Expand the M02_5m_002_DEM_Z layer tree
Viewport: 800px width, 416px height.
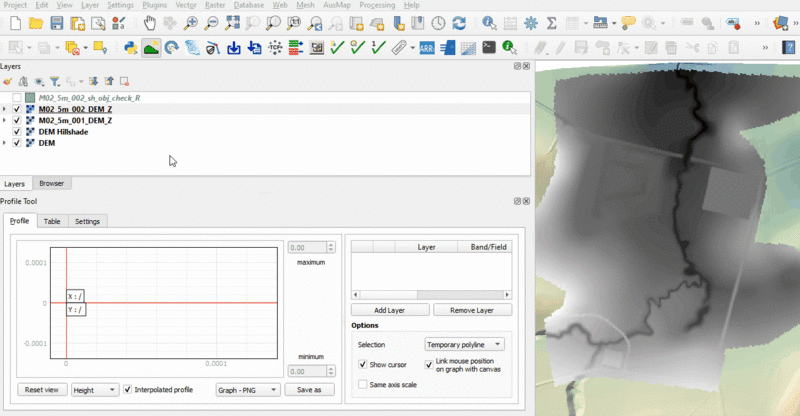(x=6, y=109)
